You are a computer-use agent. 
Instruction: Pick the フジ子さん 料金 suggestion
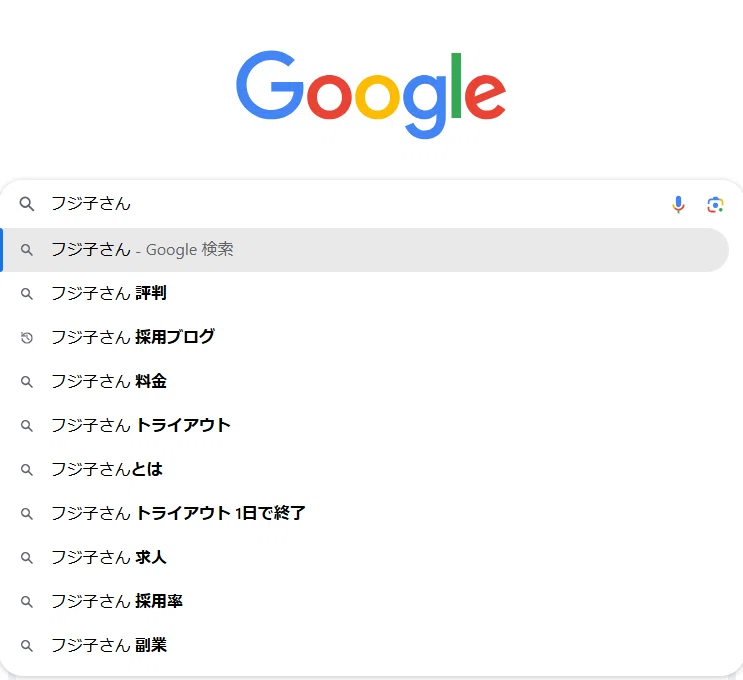(364, 381)
